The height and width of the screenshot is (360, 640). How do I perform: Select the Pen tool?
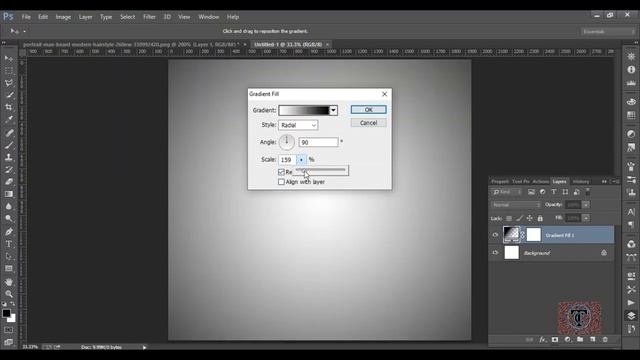(9, 231)
